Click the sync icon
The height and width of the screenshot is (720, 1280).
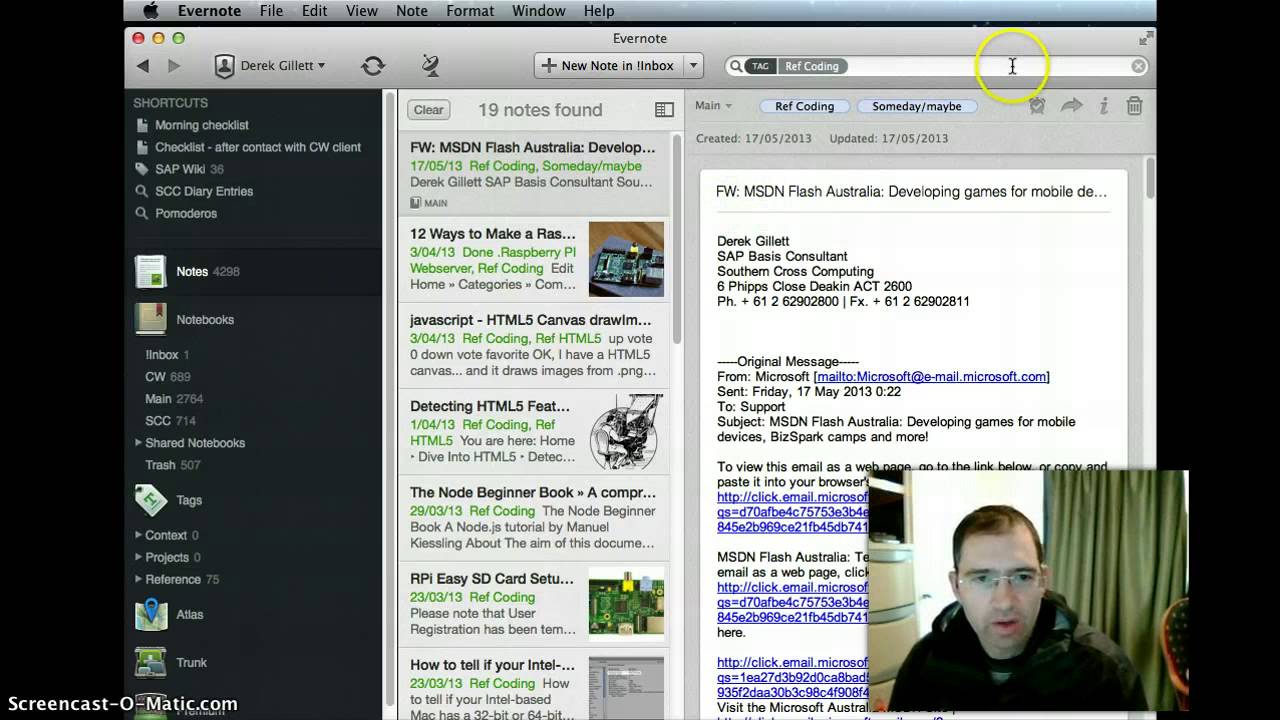pyautogui.click(x=373, y=66)
